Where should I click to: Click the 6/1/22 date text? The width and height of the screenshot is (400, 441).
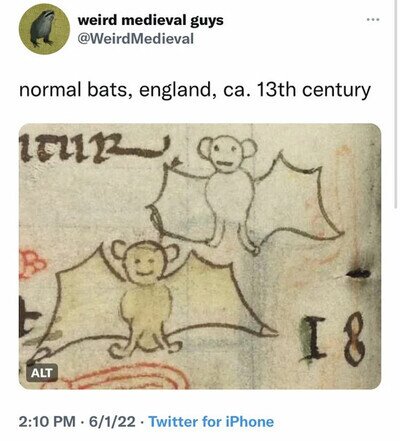112,422
